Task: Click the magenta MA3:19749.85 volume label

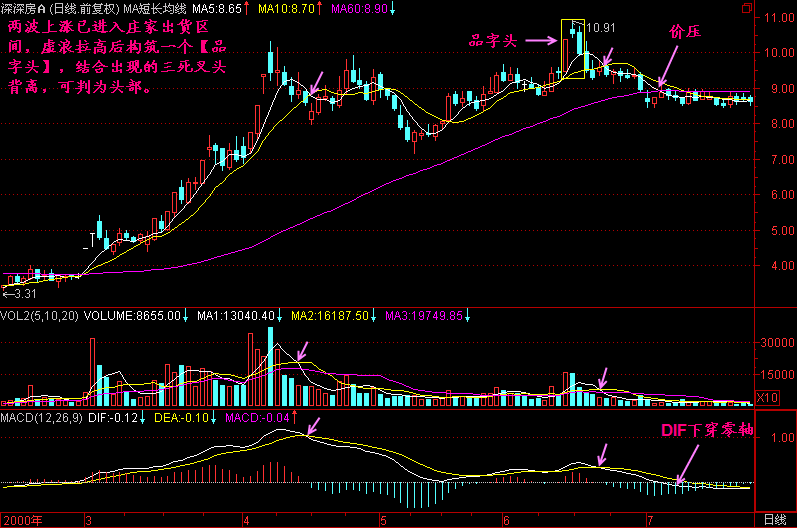Action: click(423, 316)
